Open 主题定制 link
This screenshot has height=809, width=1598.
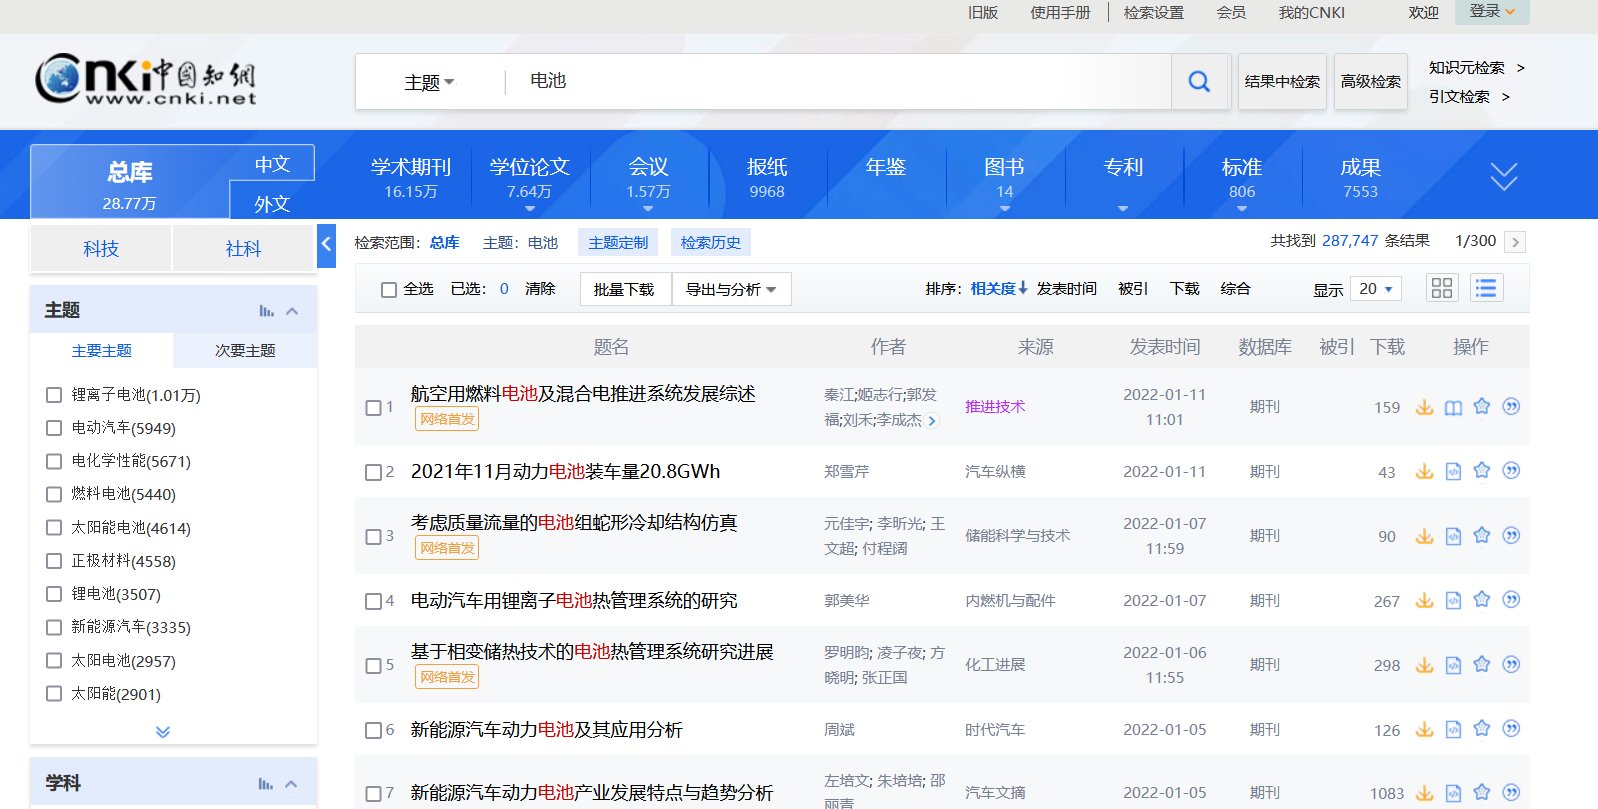(x=618, y=243)
